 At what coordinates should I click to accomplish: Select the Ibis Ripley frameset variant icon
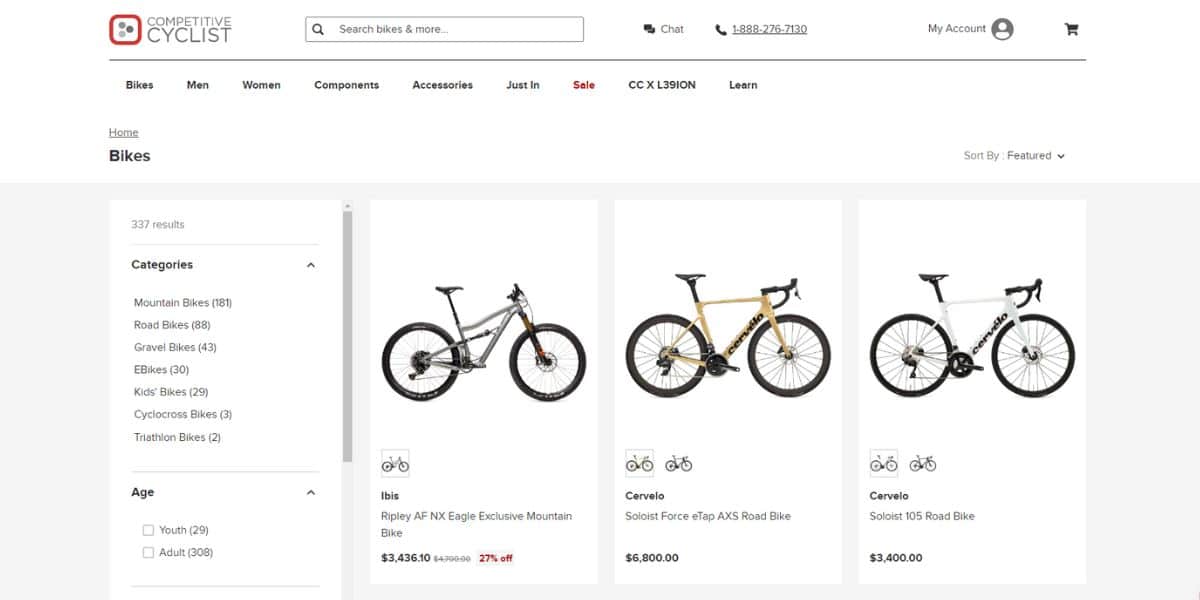396,463
